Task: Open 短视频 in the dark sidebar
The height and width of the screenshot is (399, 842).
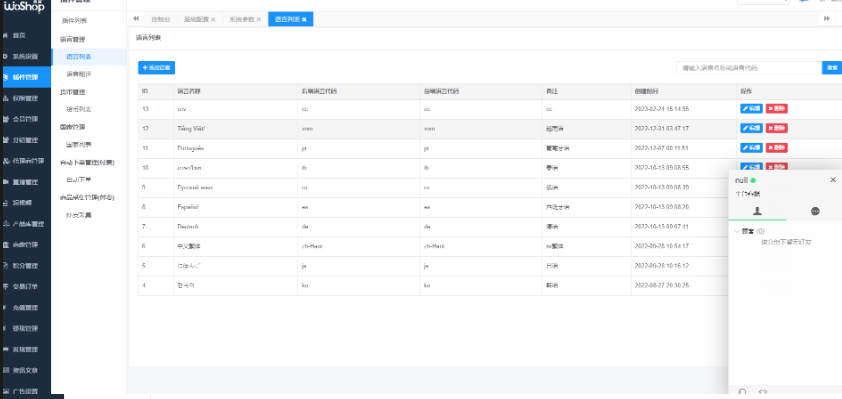Action: (22, 203)
